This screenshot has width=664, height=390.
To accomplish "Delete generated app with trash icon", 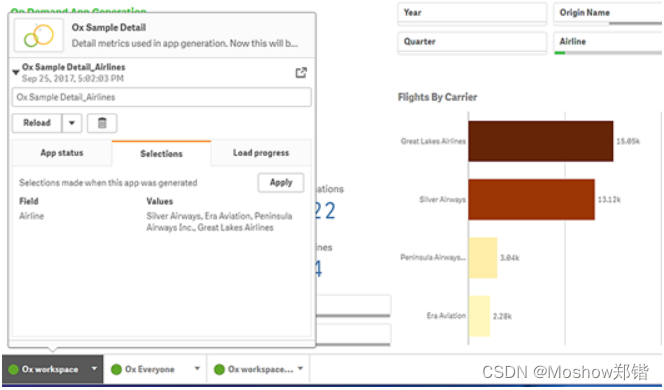I will (102, 123).
